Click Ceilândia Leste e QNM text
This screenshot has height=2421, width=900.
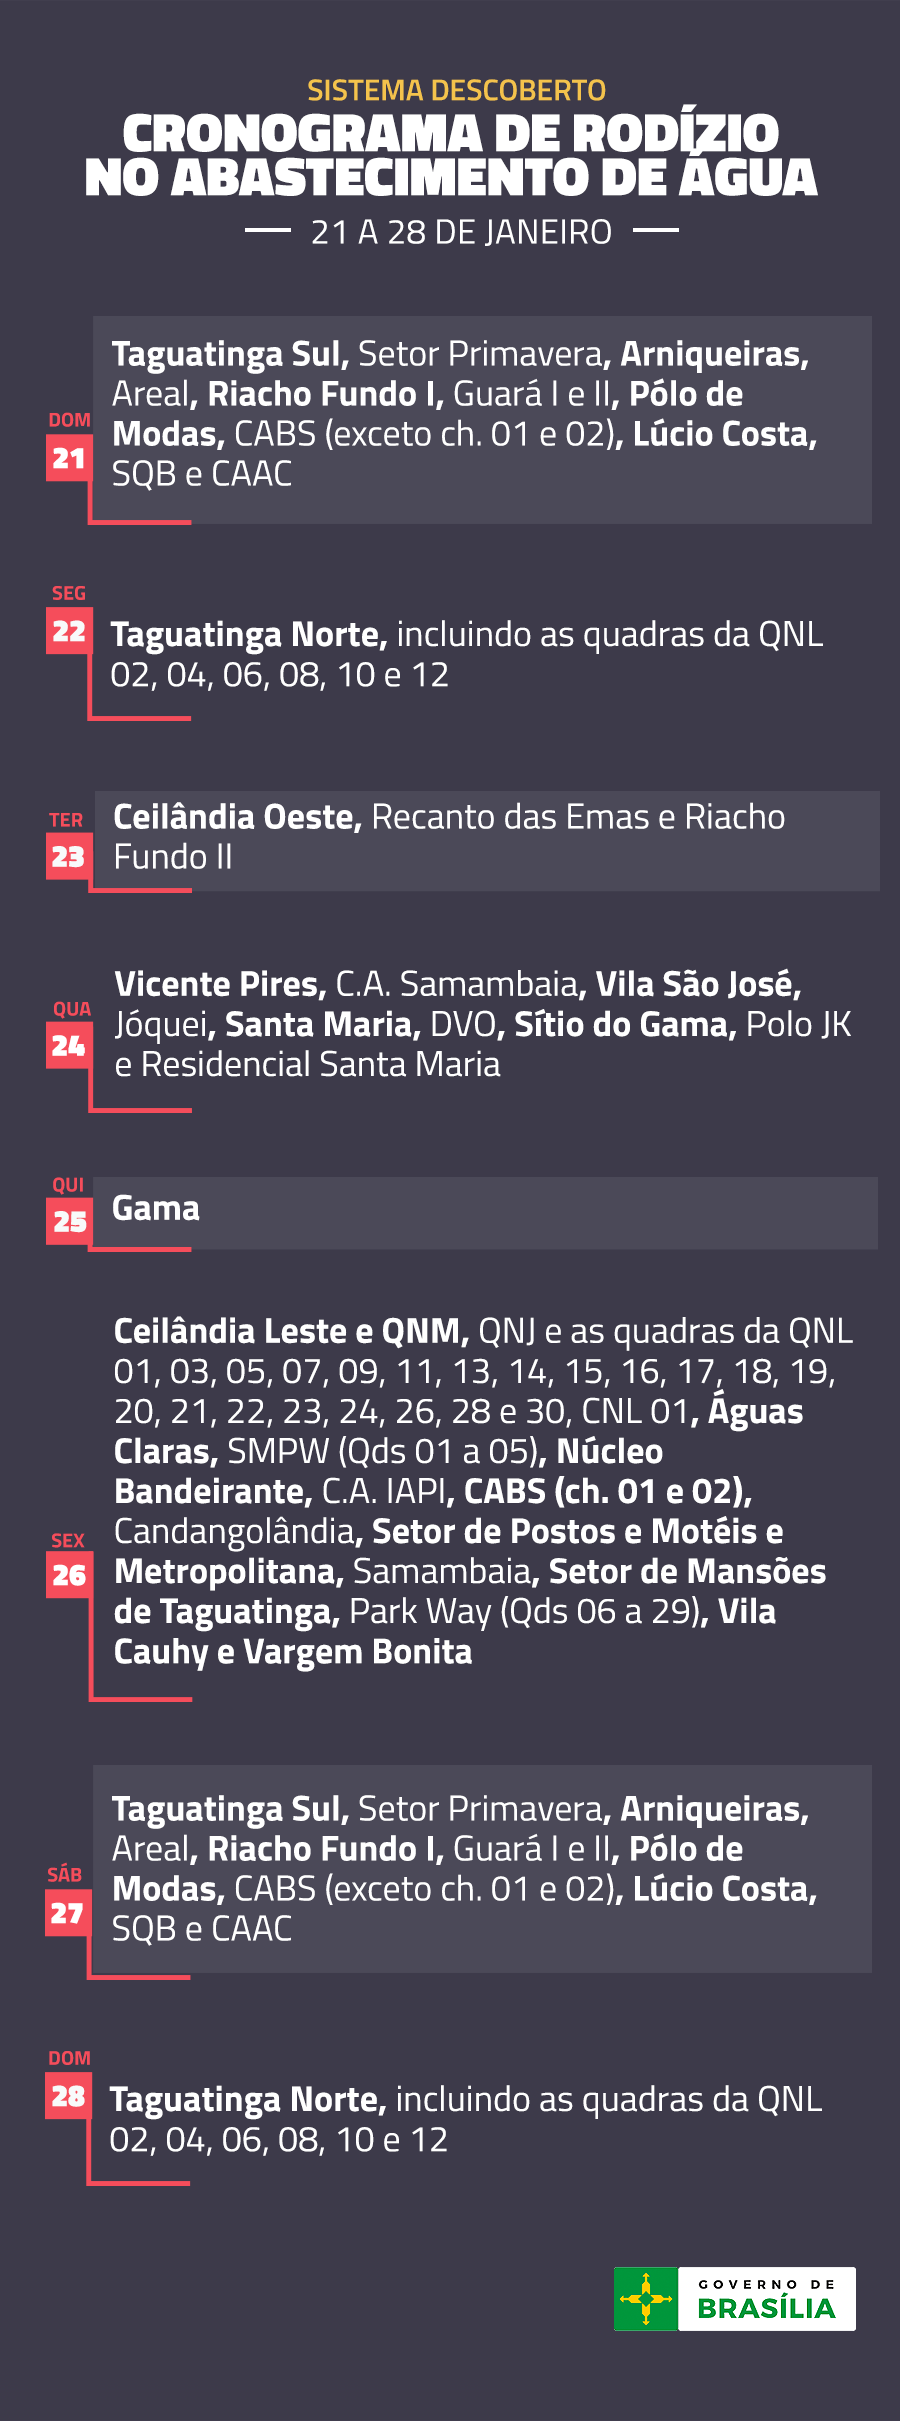(x=291, y=1332)
